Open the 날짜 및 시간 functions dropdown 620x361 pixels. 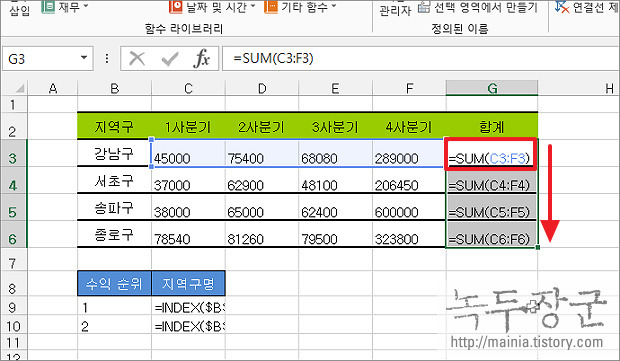coord(213,7)
